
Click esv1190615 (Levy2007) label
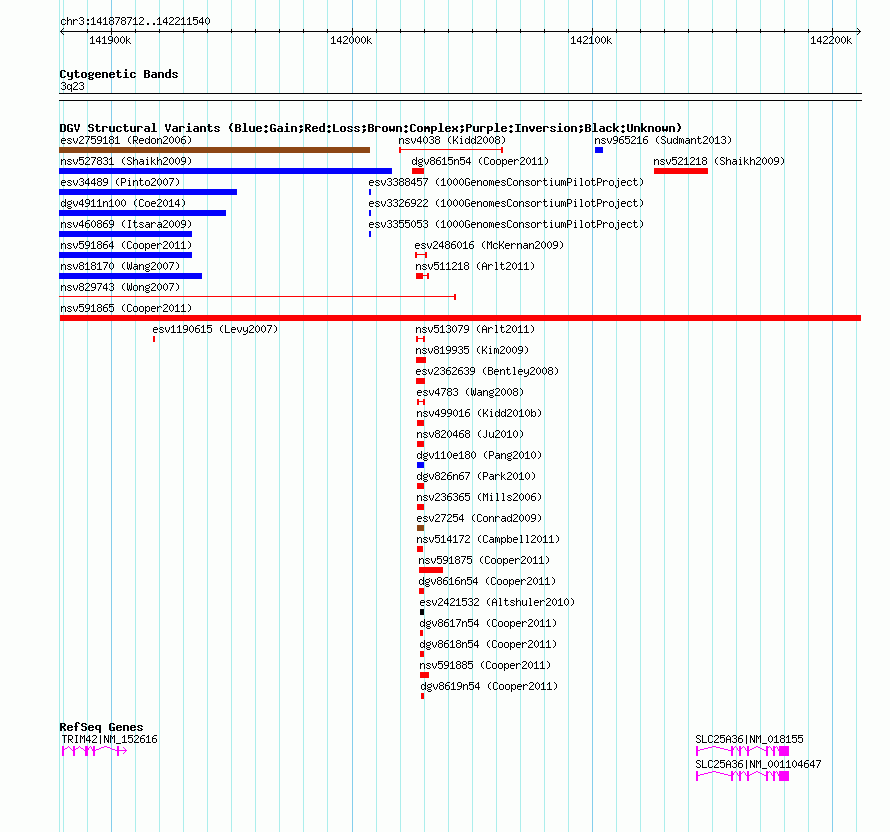click(x=215, y=329)
